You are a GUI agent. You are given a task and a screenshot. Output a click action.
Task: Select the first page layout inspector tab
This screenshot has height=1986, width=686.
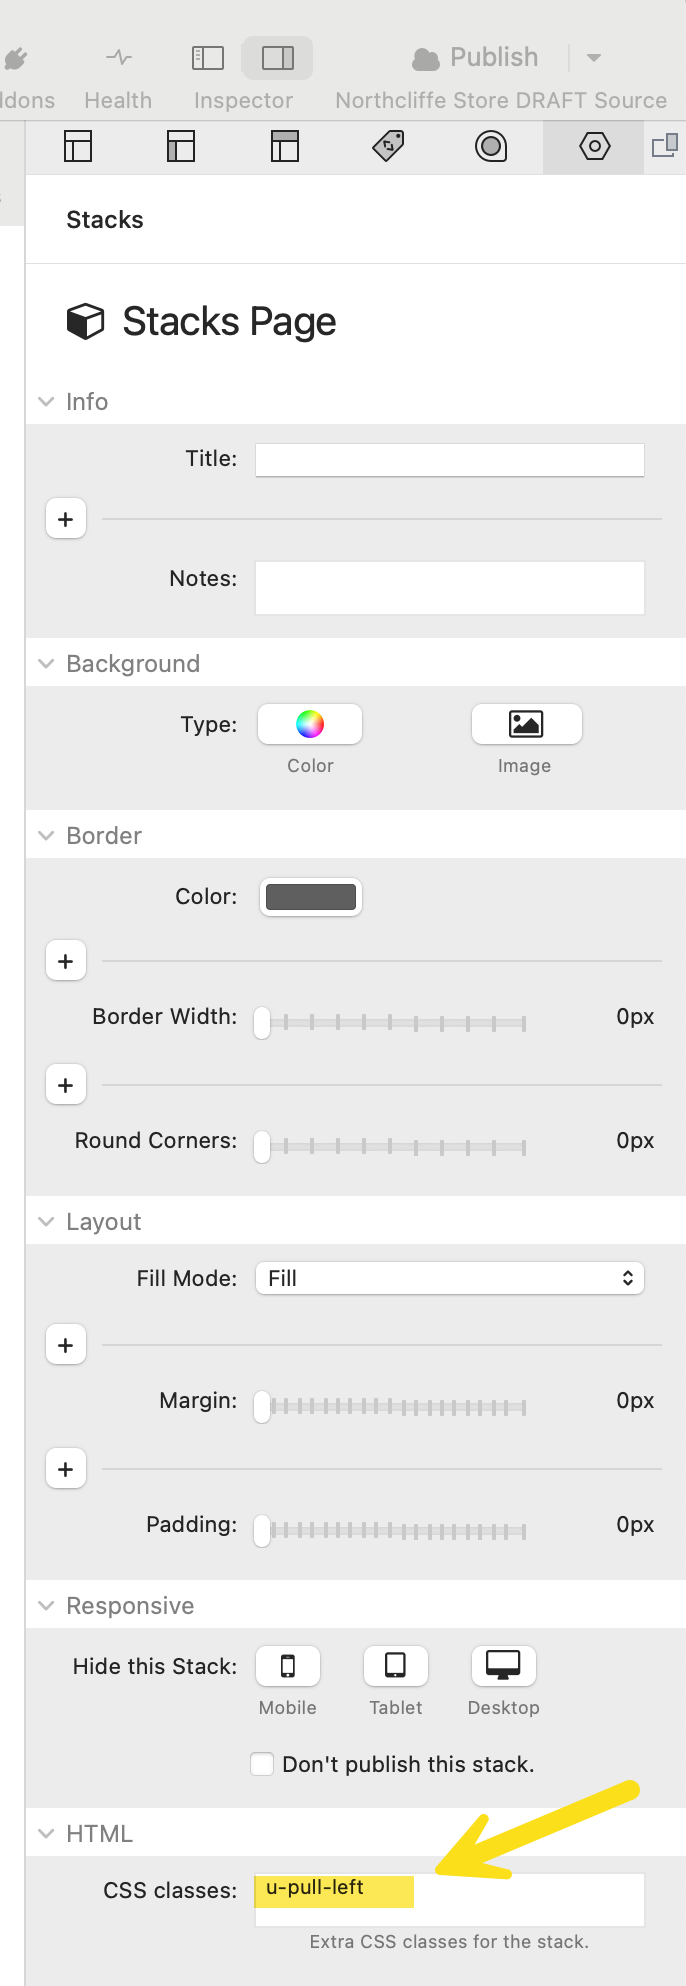click(x=78, y=147)
